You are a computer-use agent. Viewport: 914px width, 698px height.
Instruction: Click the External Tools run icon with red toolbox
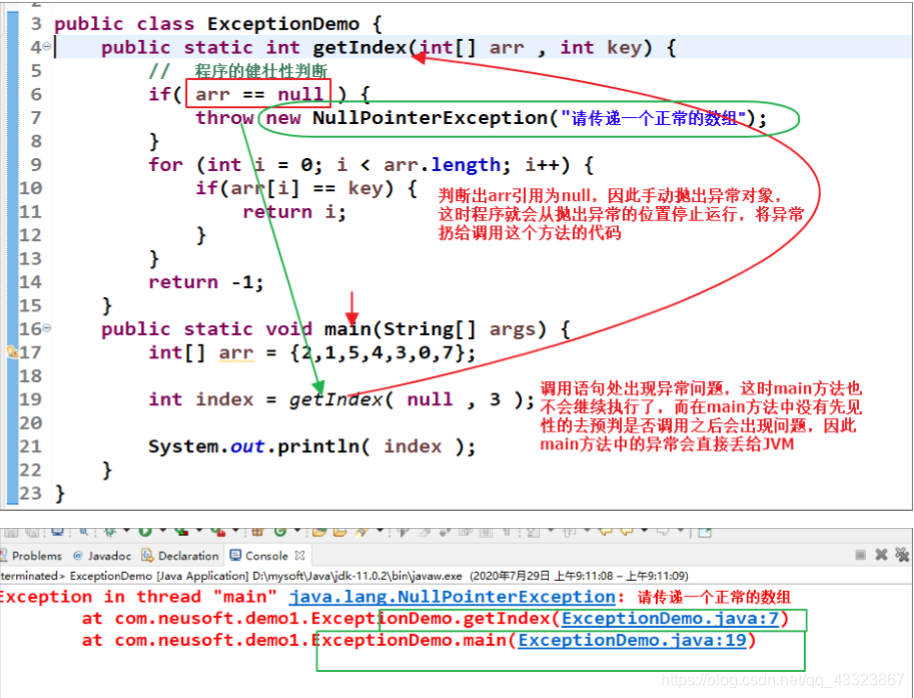click(x=218, y=531)
